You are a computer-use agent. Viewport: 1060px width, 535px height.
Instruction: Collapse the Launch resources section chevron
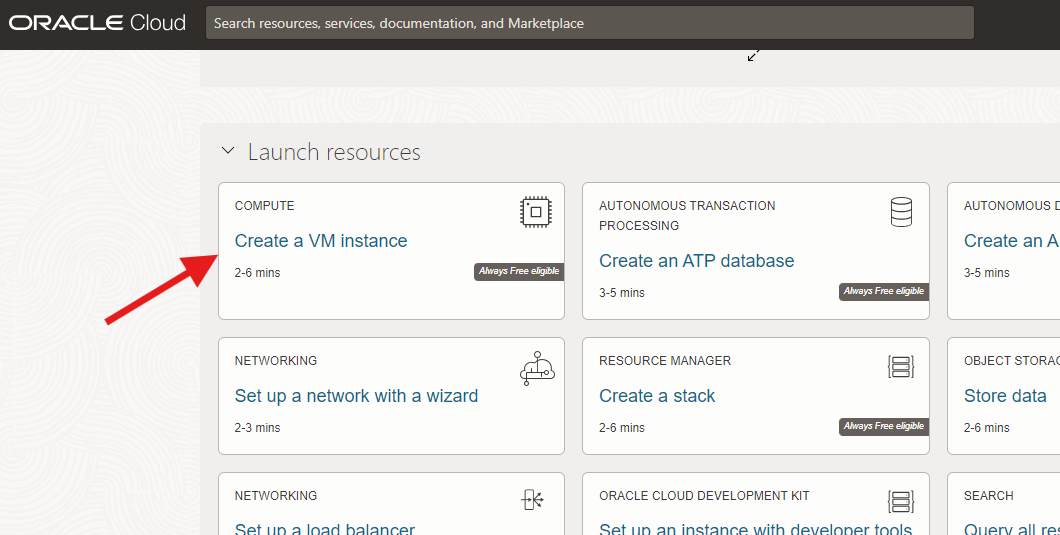coord(229,152)
